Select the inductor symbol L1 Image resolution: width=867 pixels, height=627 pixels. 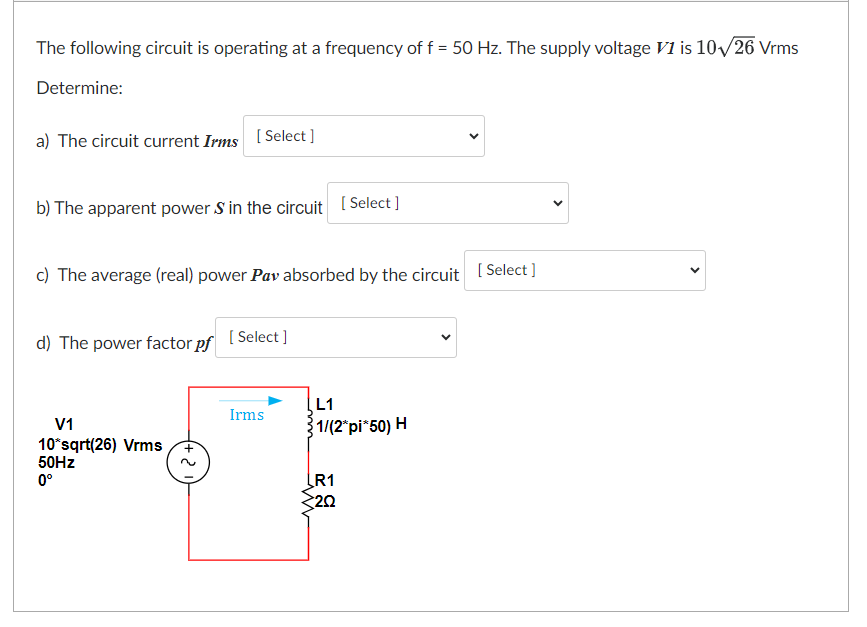tap(308, 422)
